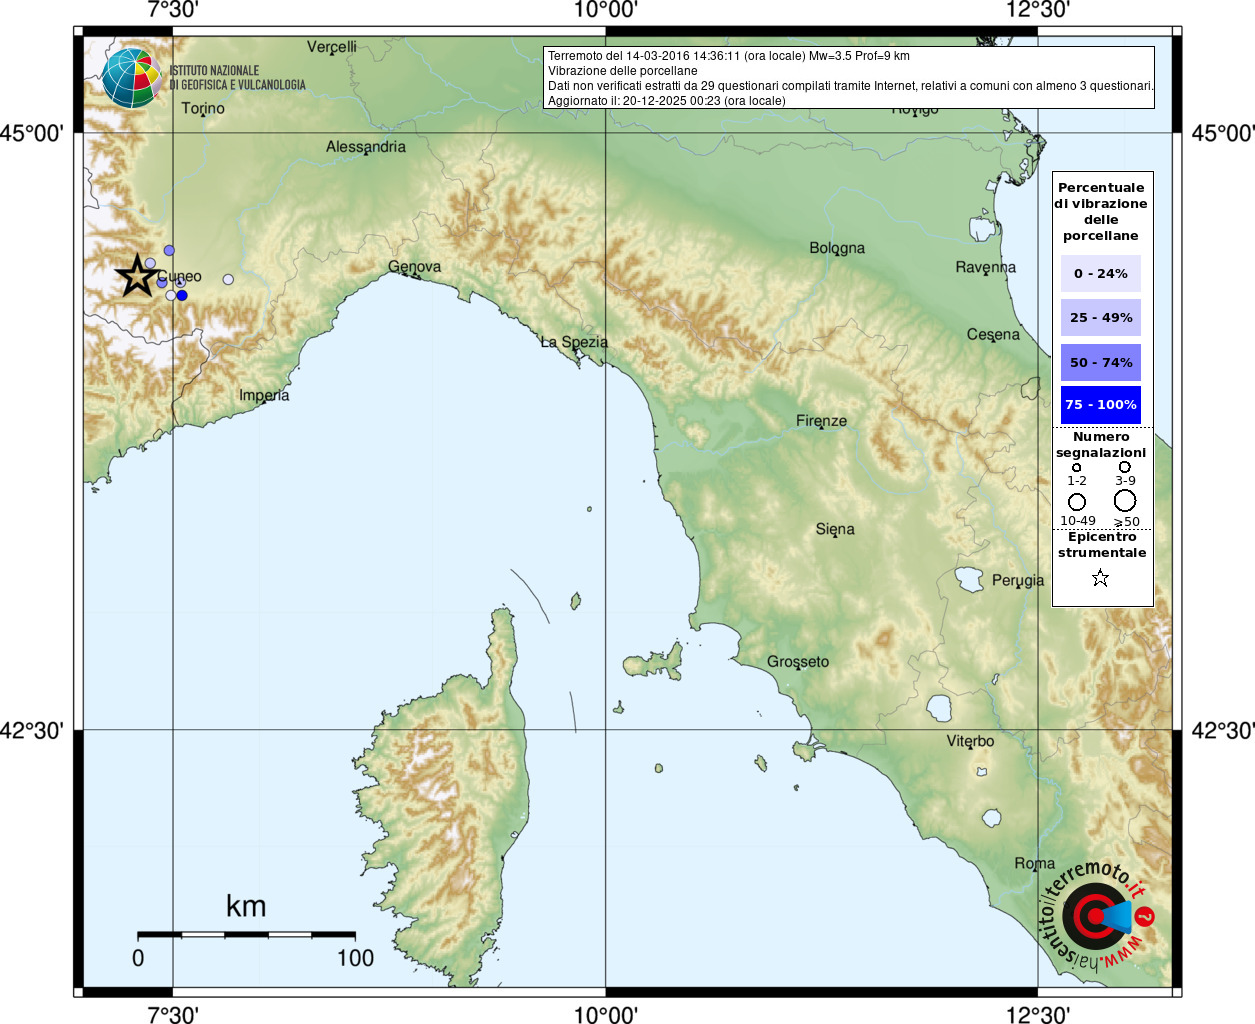Click the top 12°30' longitude label
Image resolution: width=1255 pixels, height=1024 pixels.
pyautogui.click(x=1038, y=10)
